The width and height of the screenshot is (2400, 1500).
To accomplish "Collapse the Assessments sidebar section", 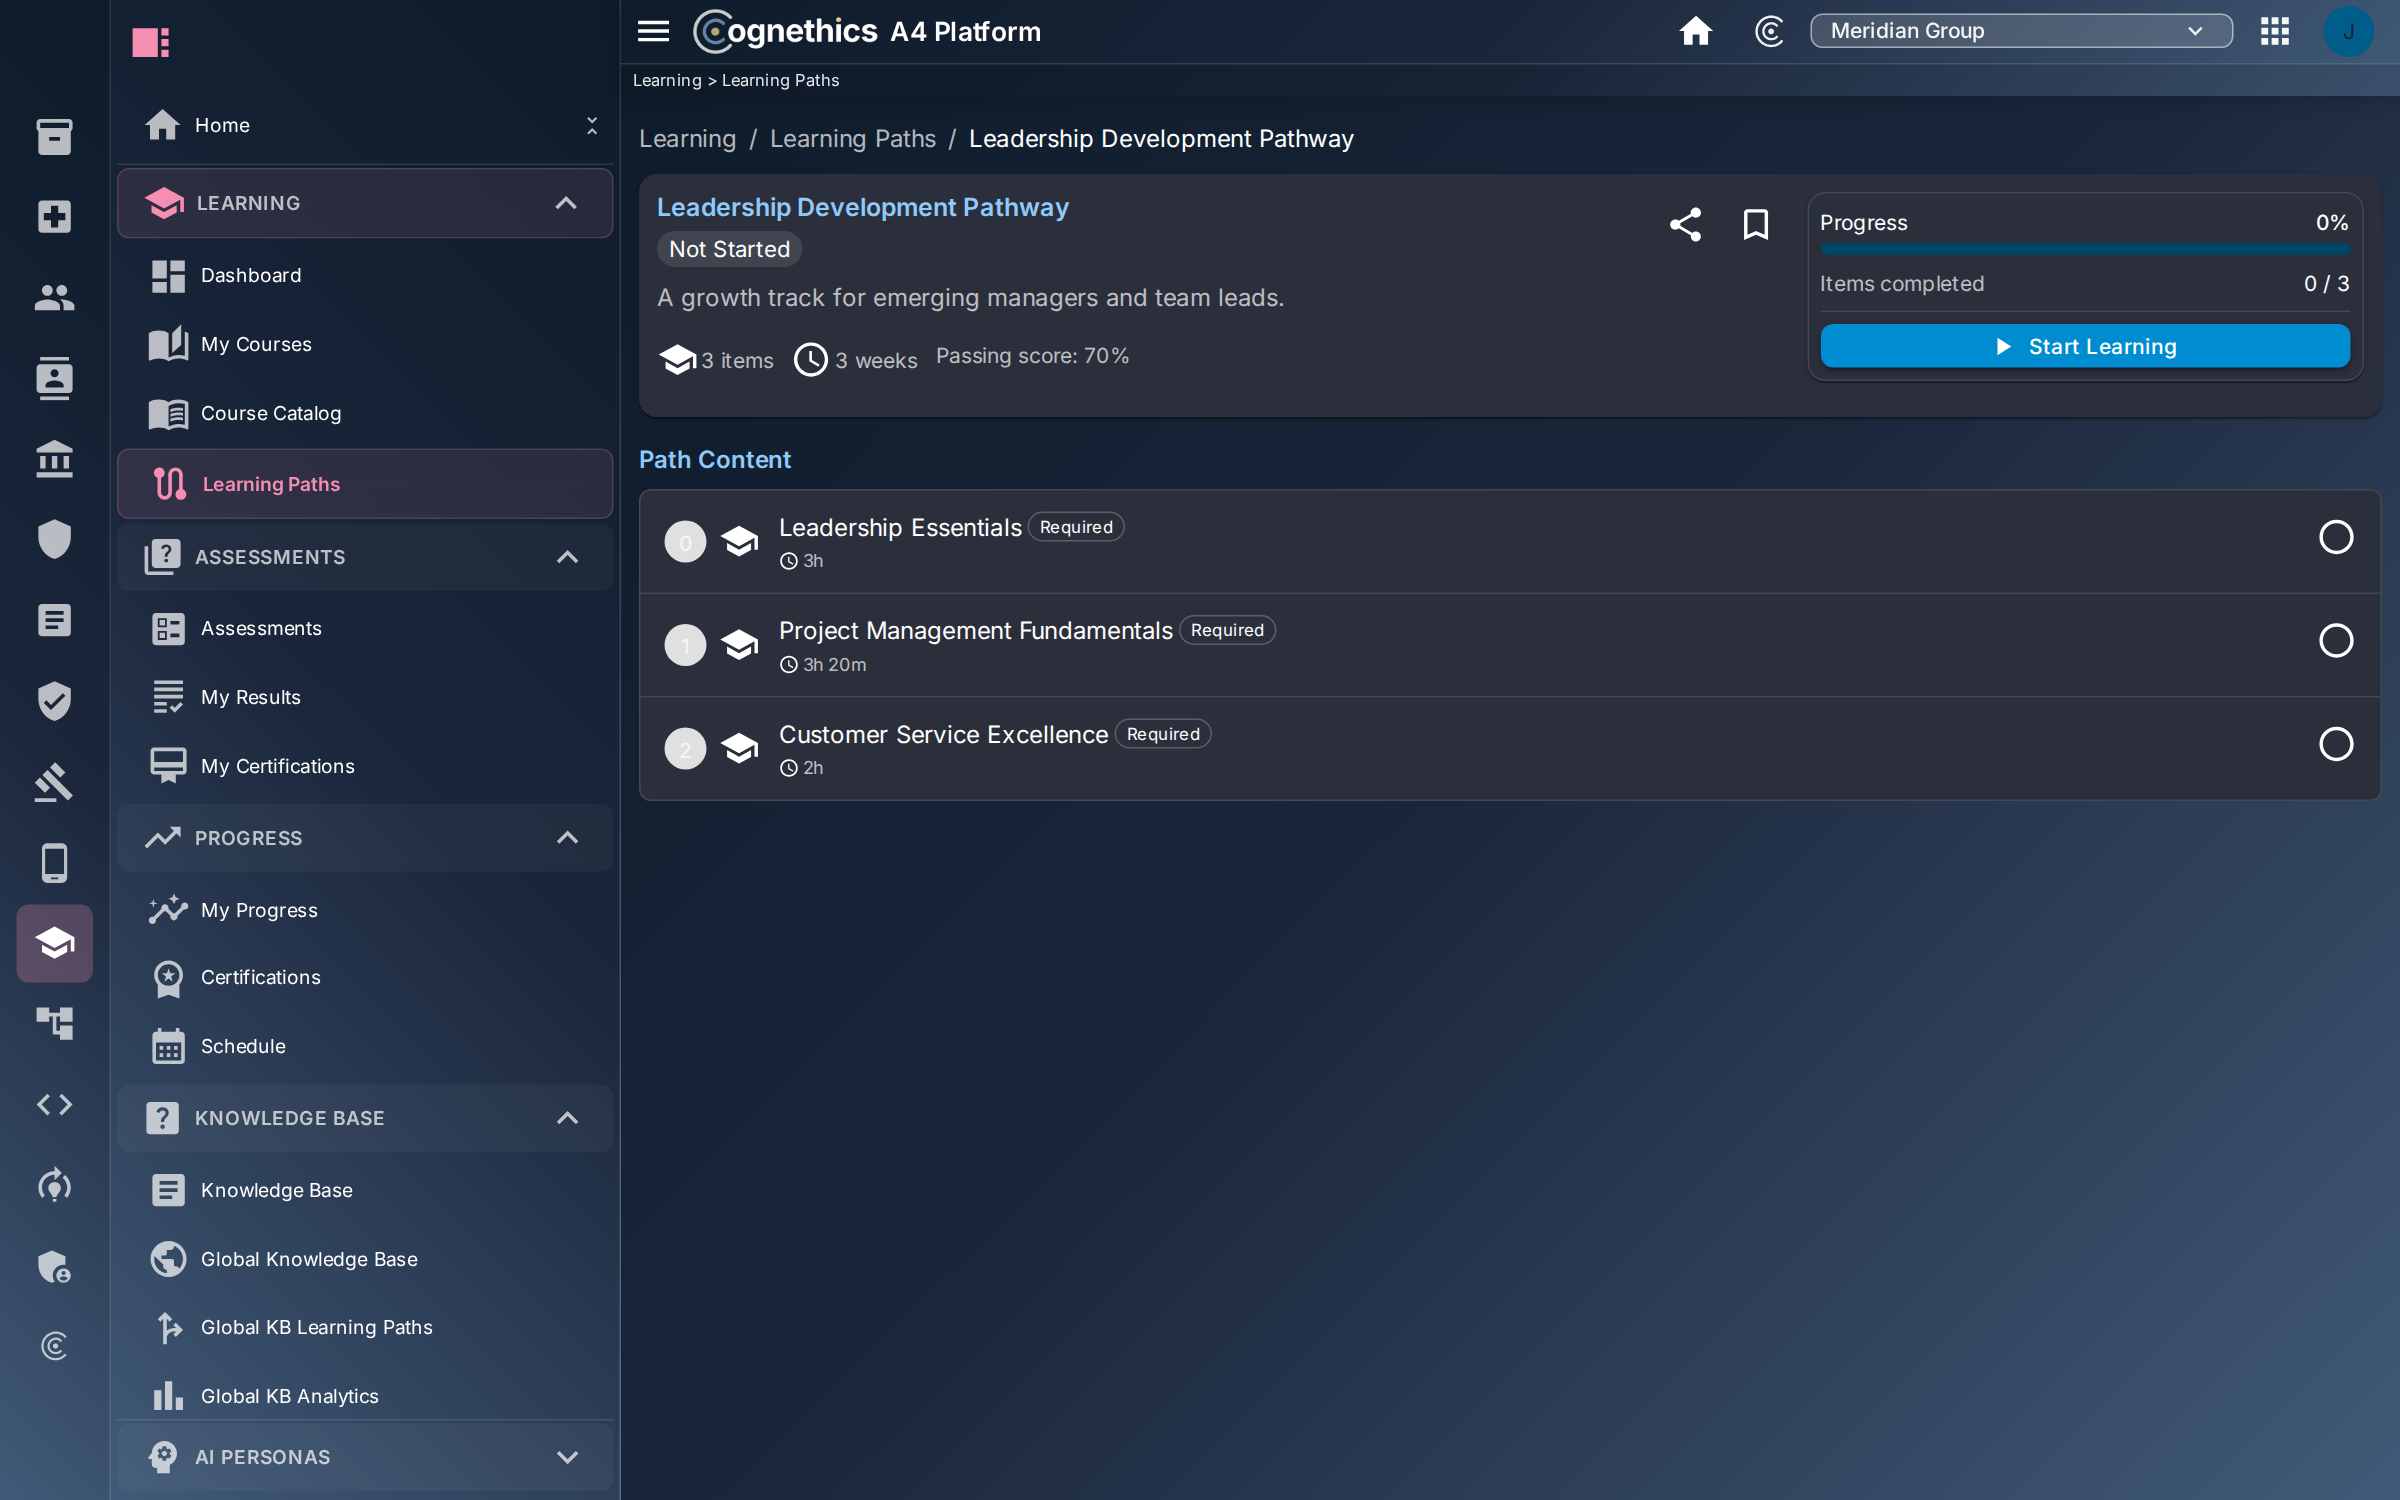I will click(365, 557).
